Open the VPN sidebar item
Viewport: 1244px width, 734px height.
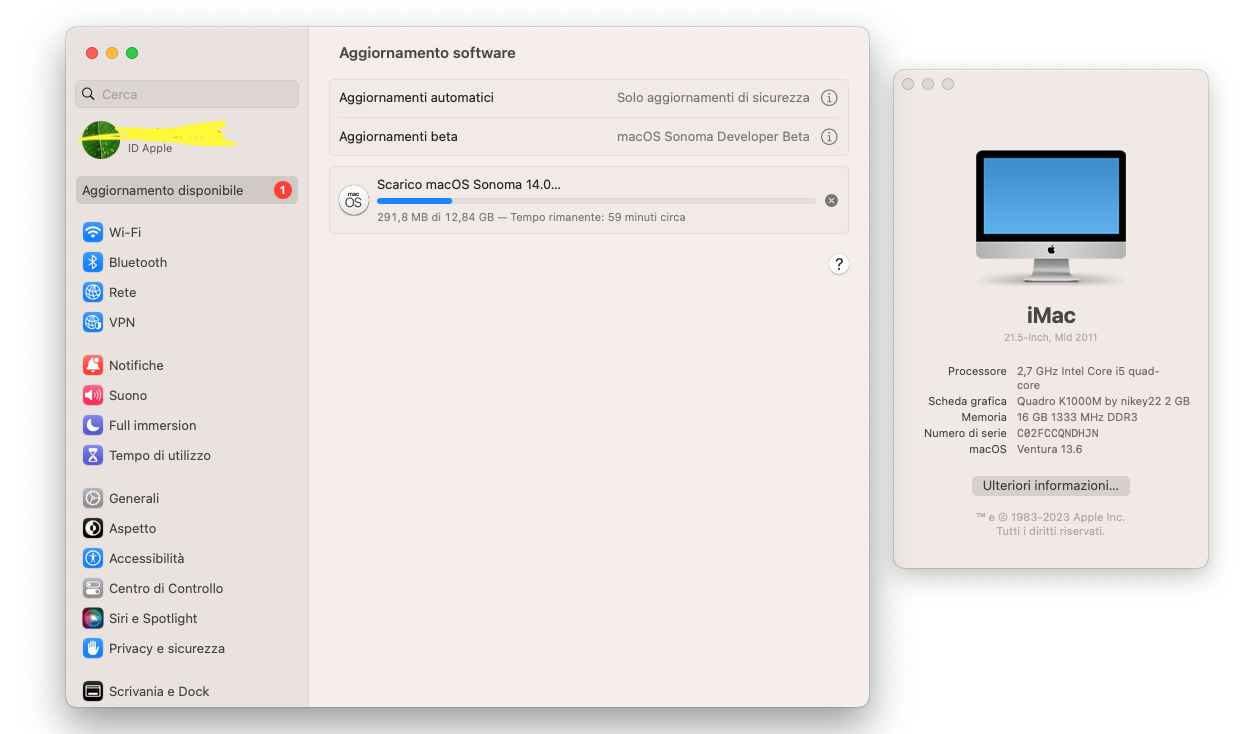[x=187, y=322]
